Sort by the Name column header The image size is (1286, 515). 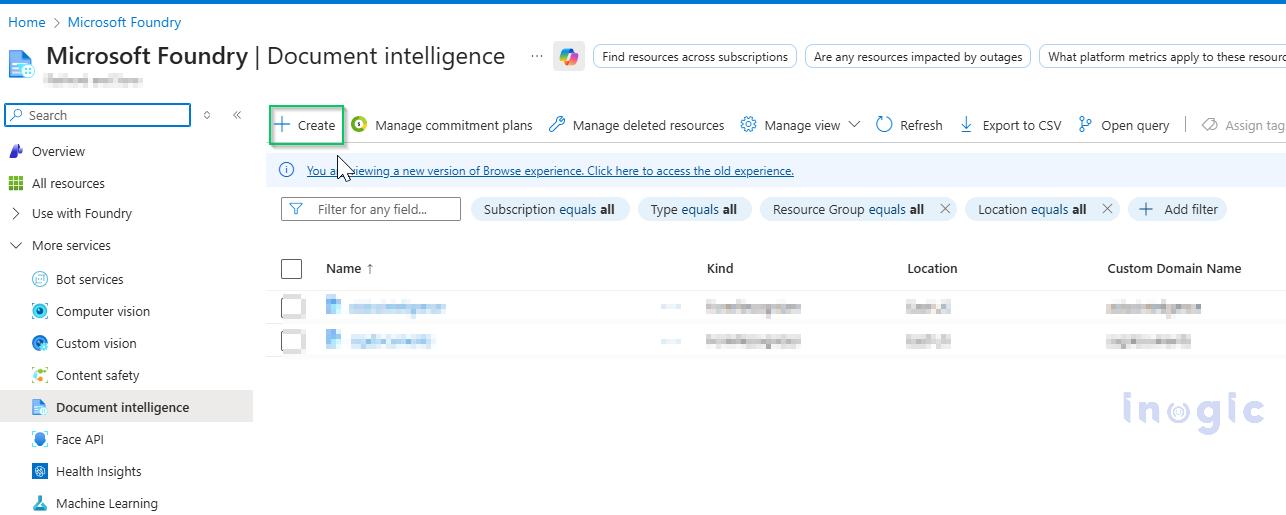[x=350, y=268]
